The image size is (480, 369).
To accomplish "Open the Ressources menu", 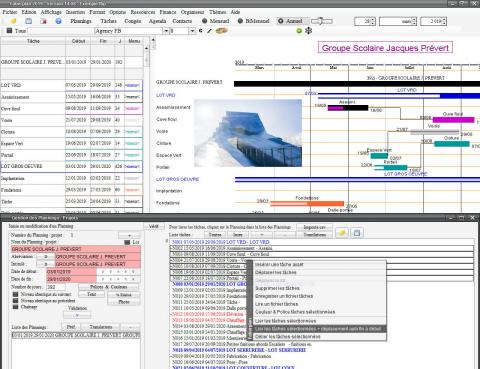I will [x=143, y=12].
